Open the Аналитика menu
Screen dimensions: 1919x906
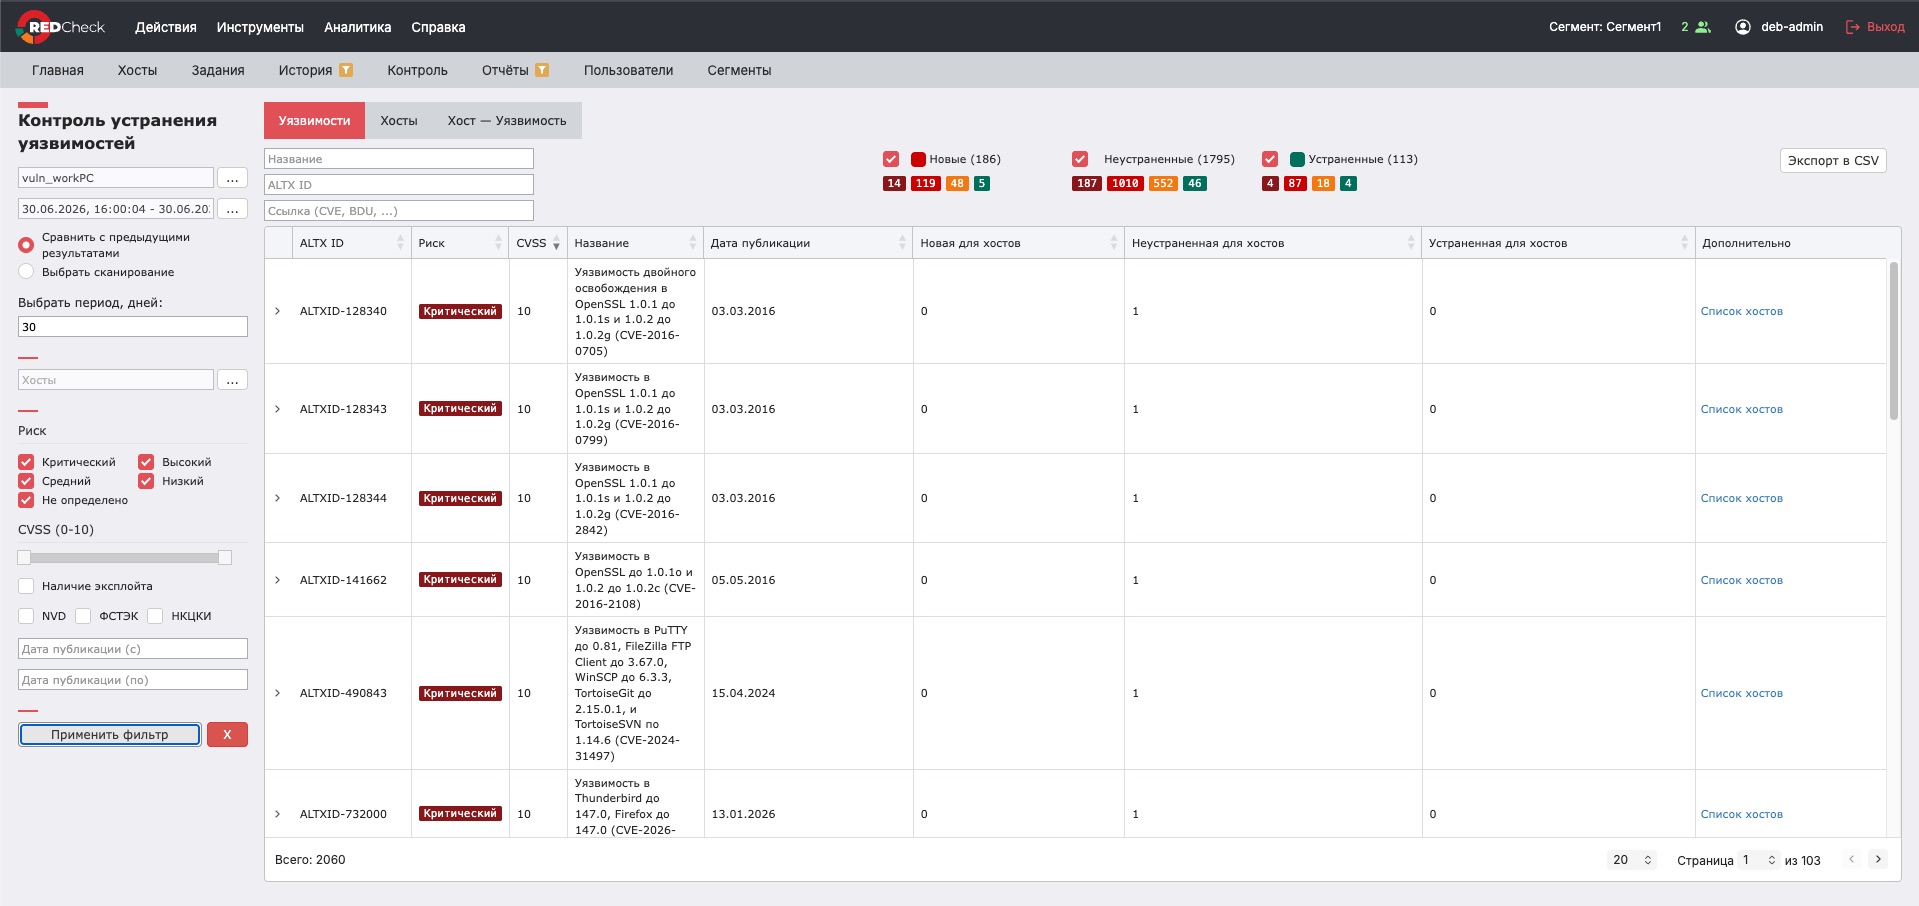[x=357, y=27]
